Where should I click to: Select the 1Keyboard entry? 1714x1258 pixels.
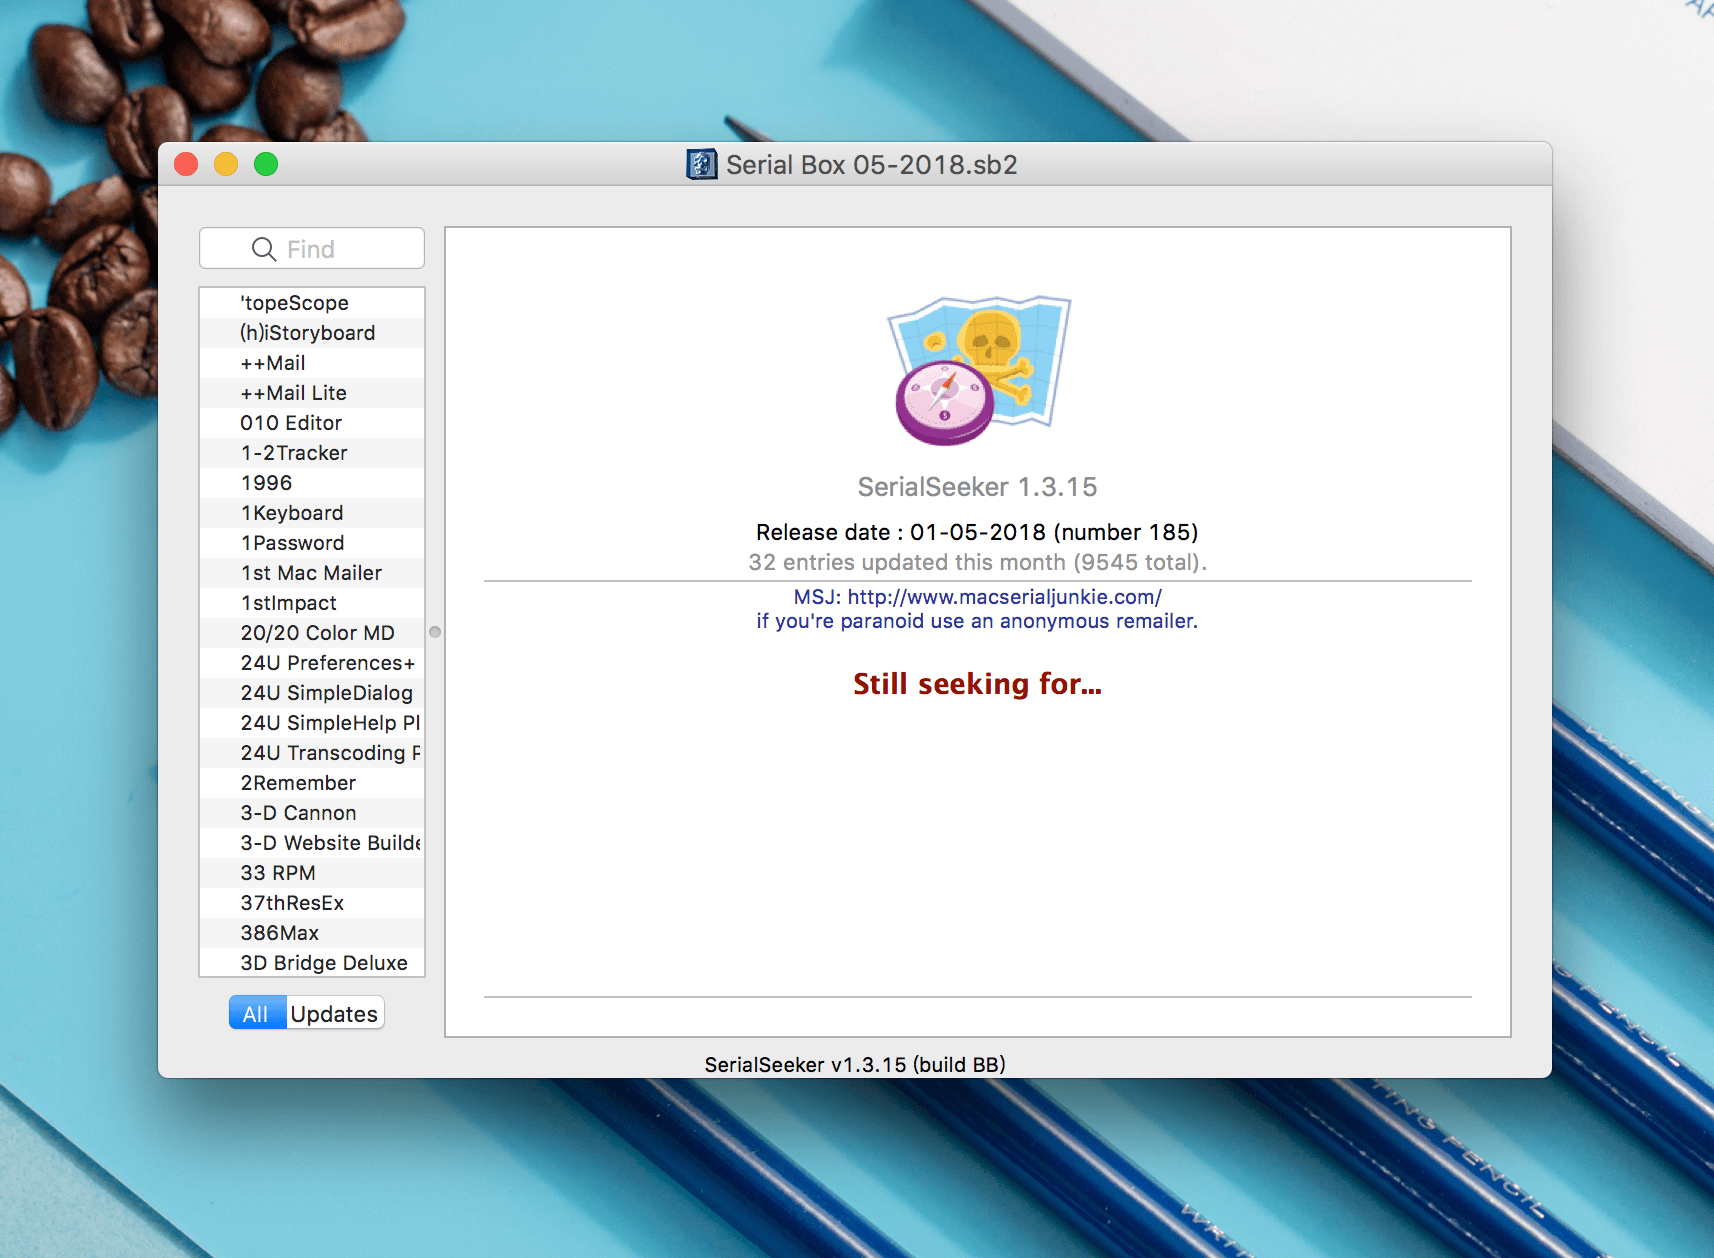312,513
